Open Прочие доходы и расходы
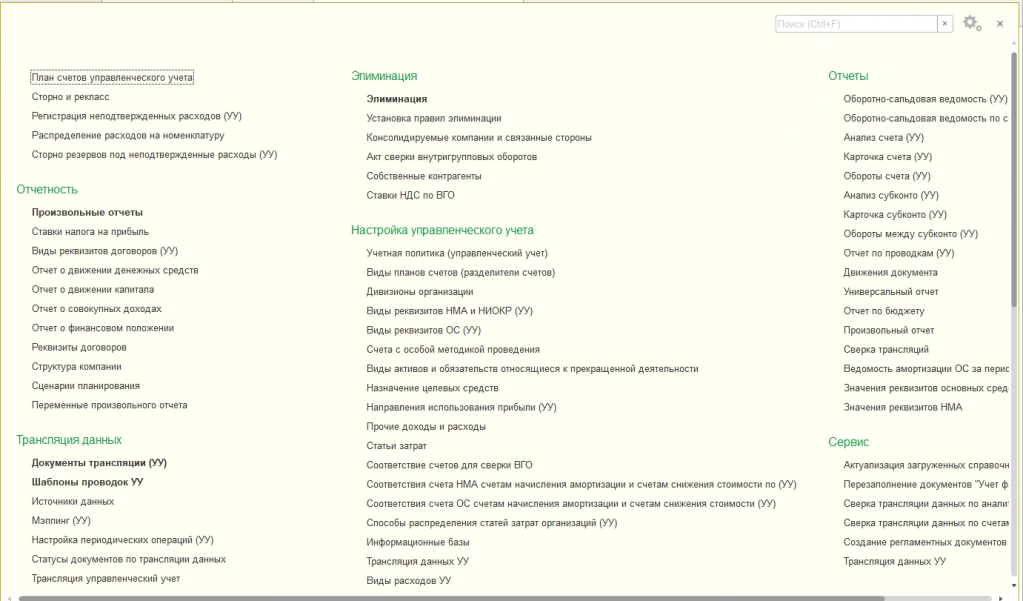 pos(426,426)
